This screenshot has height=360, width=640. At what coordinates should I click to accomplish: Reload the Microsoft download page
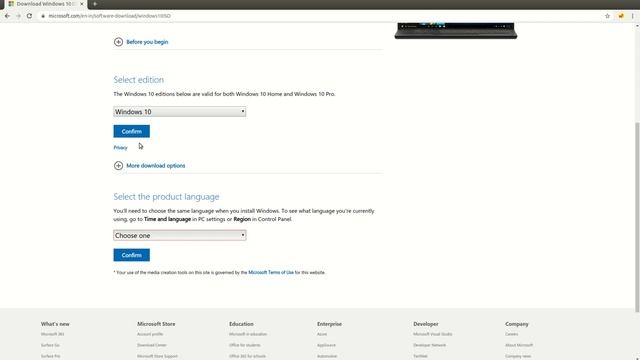(29, 16)
